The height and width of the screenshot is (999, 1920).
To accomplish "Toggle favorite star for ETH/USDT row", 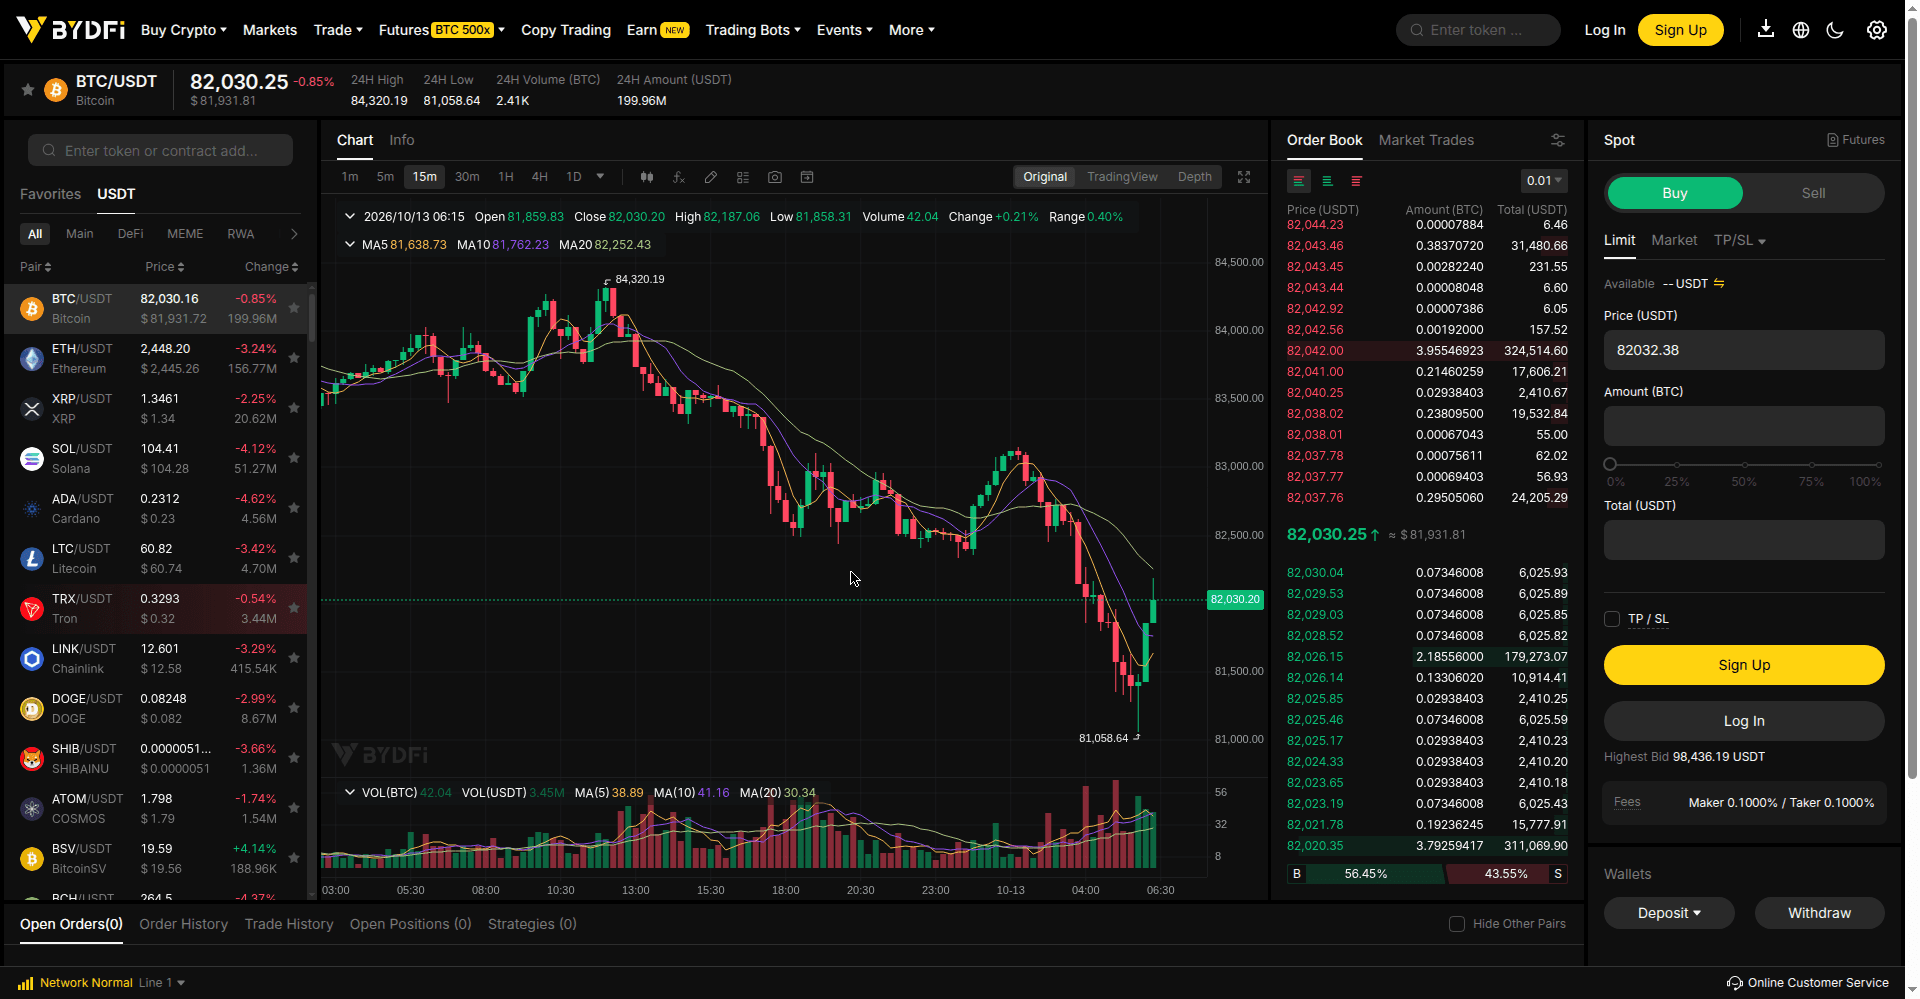I will tap(294, 358).
